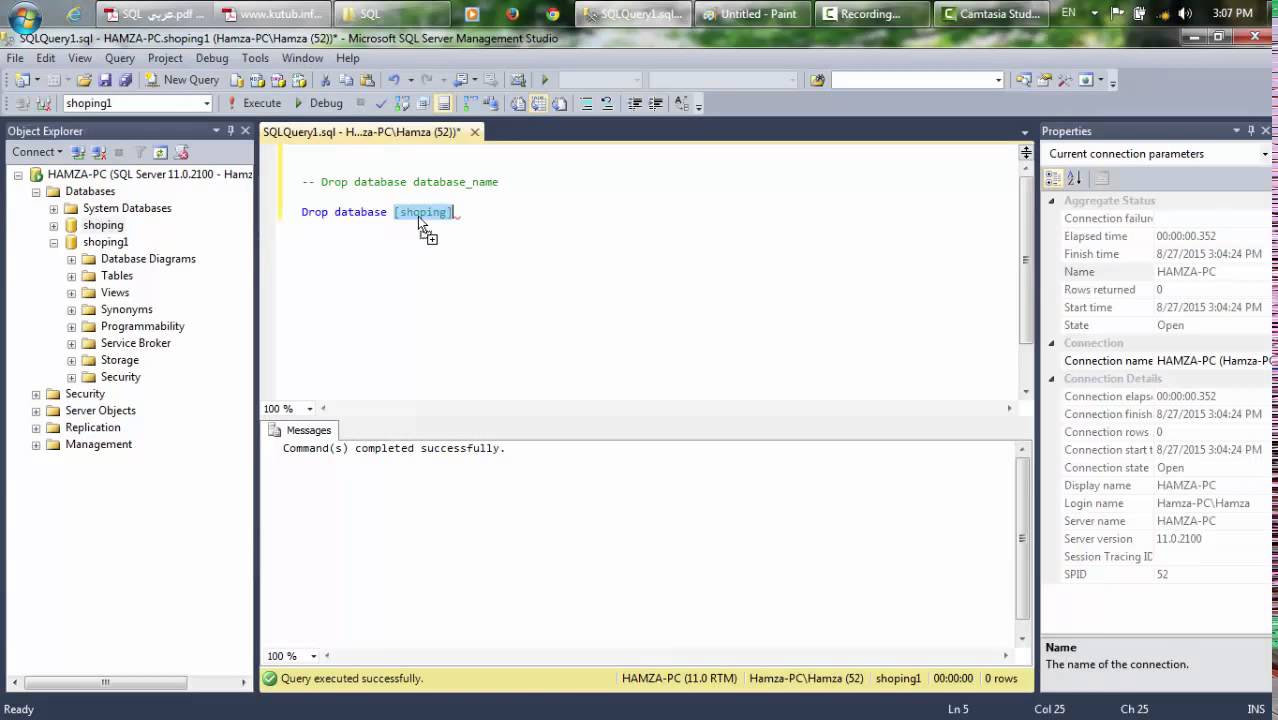The image size is (1278, 720).
Task: Collapse the Connection Details section in Properties
Action: tap(1051, 379)
